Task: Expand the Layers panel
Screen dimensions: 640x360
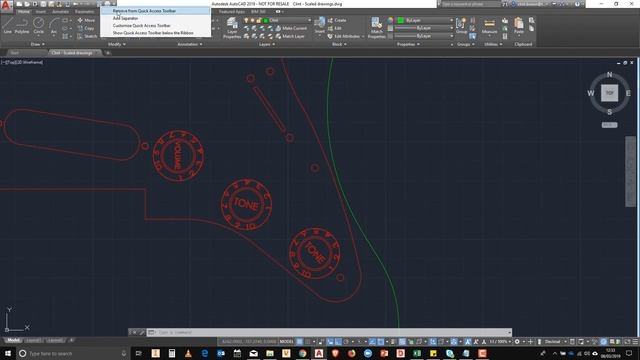Action: tap(267, 44)
